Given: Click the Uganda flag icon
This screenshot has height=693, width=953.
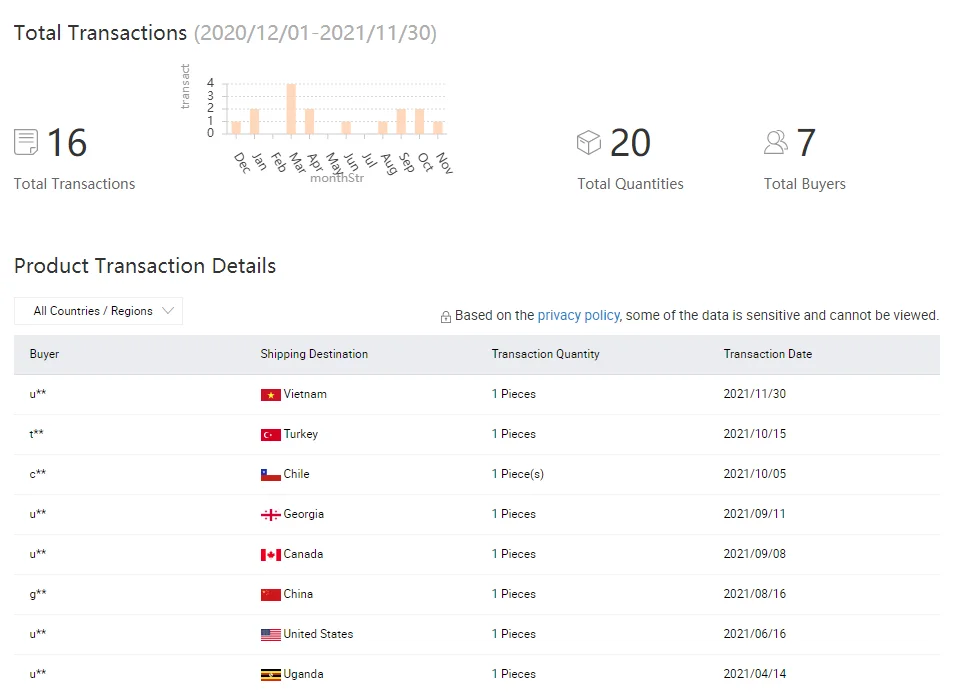Looking at the screenshot, I should pos(270,675).
